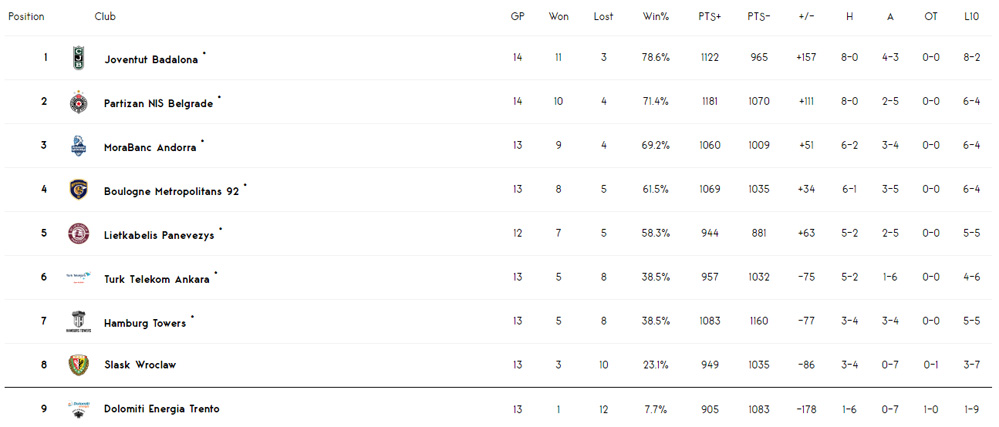This screenshot has height=427, width=999.
Task: Go to the Hamburg Towers club link
Action: 145,323
